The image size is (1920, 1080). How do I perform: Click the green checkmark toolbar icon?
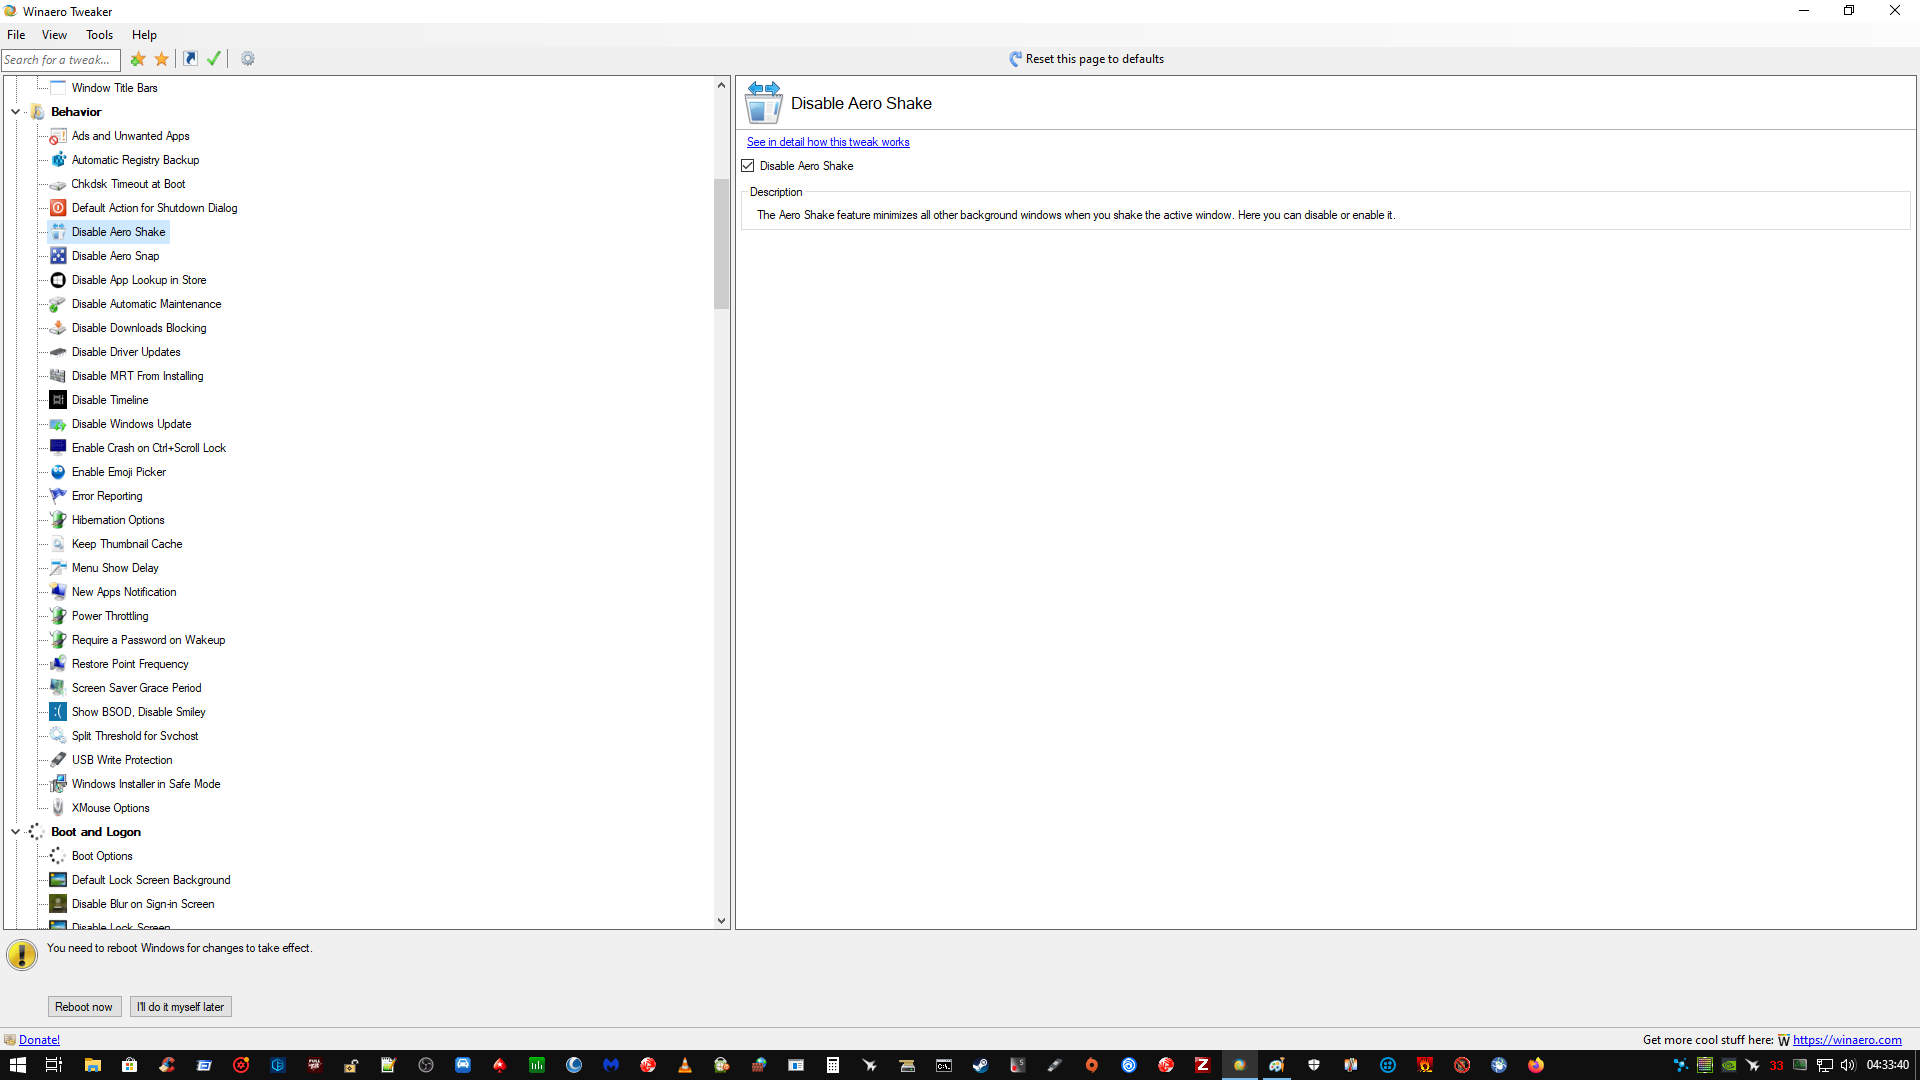214,59
